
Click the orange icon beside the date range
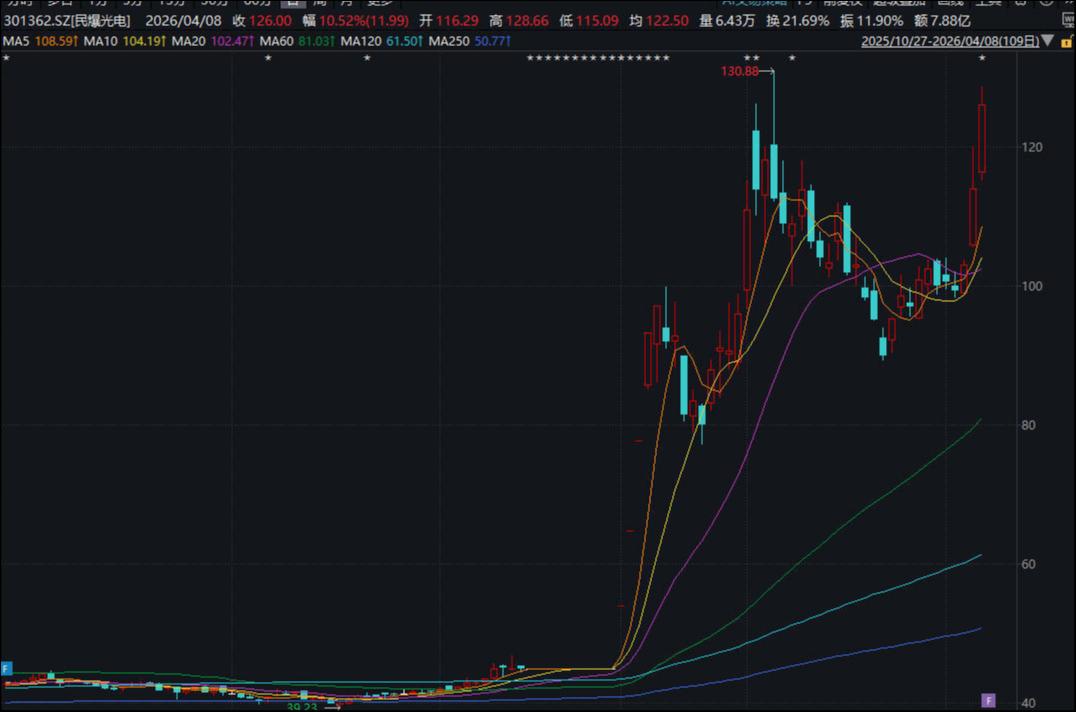tap(1067, 41)
